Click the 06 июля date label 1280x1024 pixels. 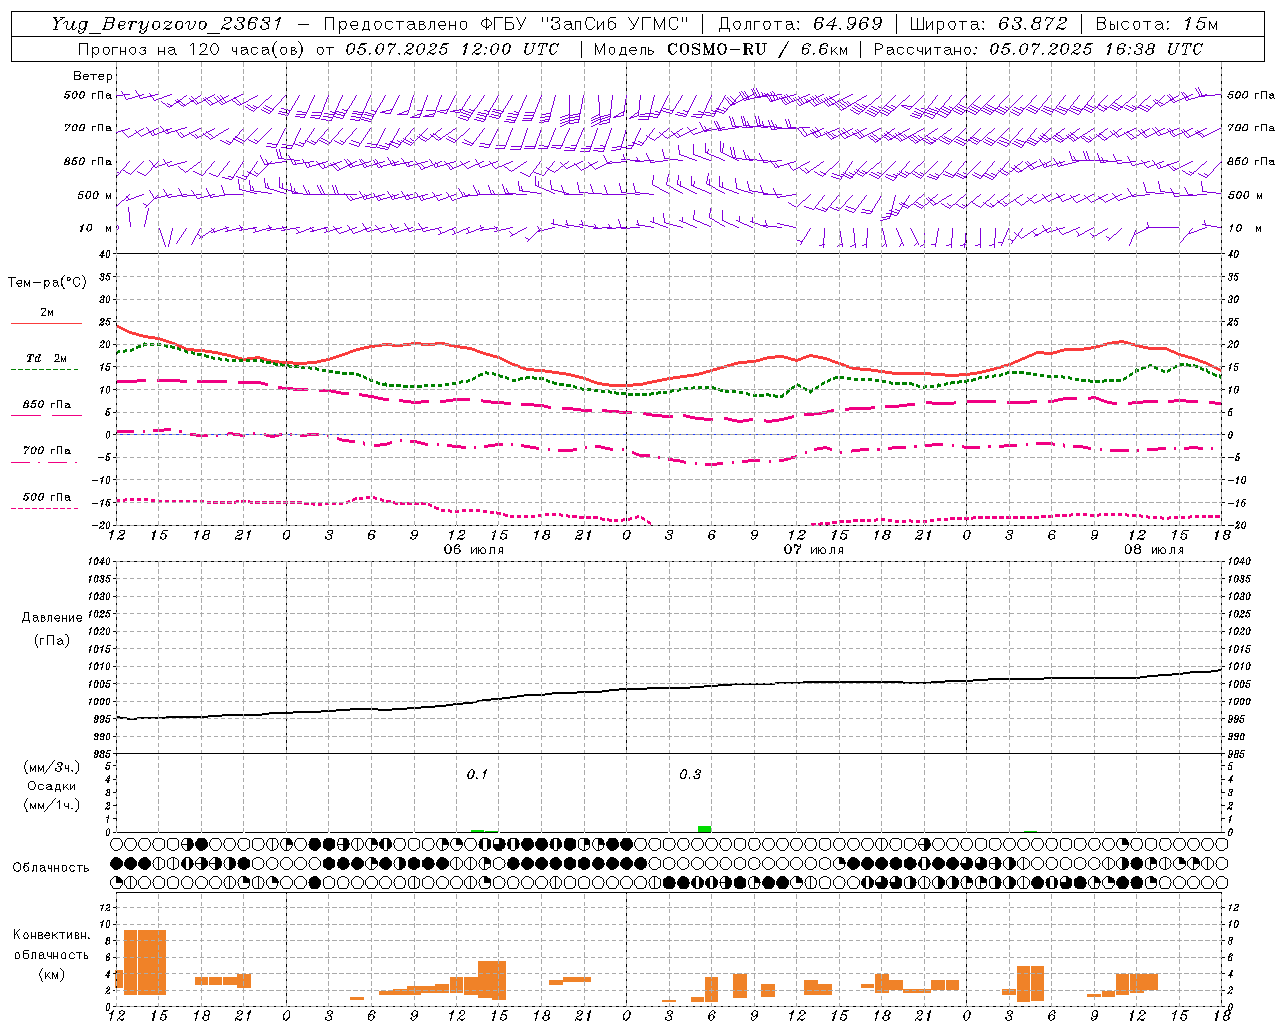(474, 549)
